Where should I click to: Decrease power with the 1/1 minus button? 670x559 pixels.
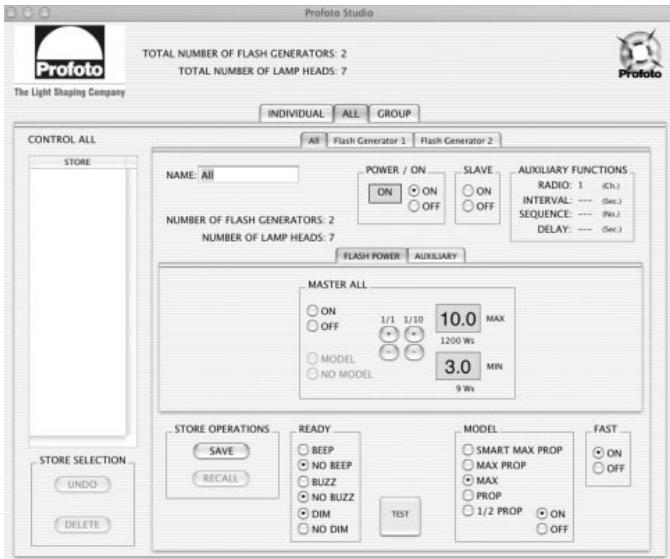[x=389, y=353]
